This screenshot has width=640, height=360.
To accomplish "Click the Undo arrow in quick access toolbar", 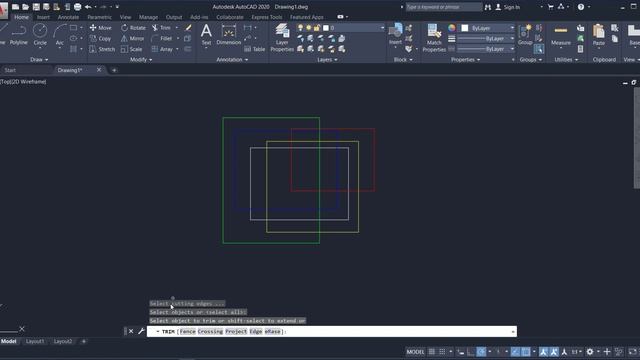I will pos(88,7).
